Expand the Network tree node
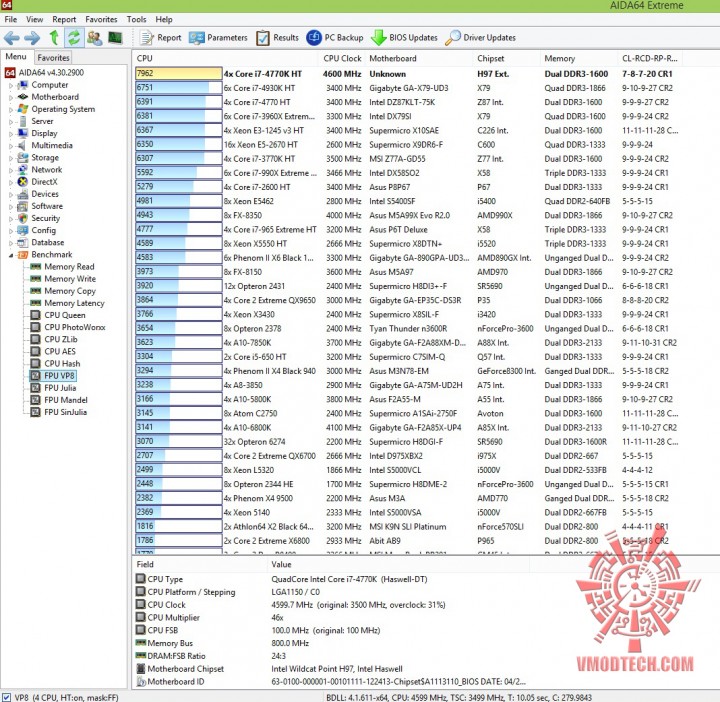This screenshot has height=702, width=720. (x=11, y=170)
